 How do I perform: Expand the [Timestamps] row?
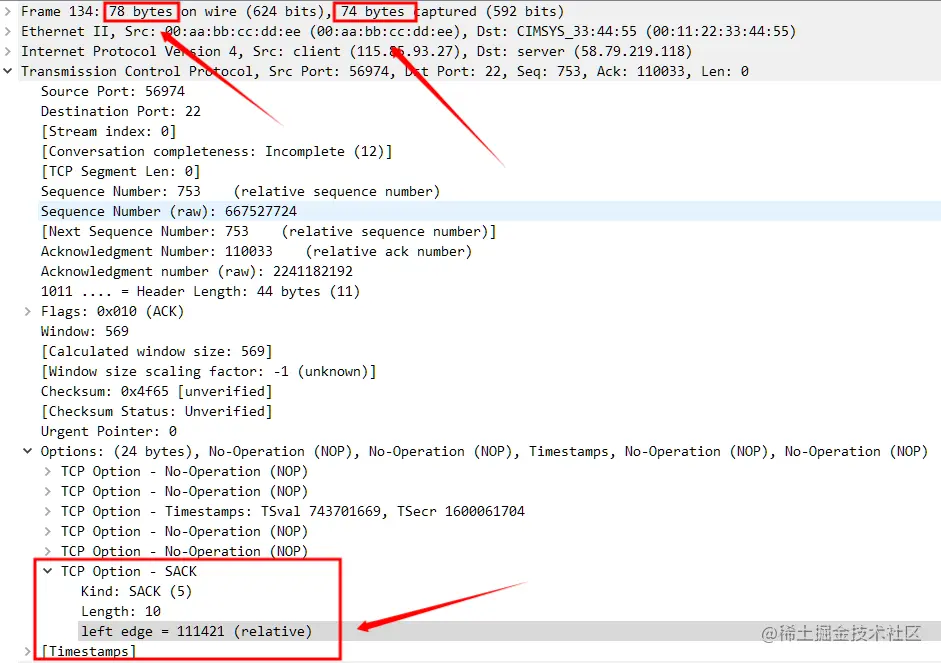[x=28, y=651]
